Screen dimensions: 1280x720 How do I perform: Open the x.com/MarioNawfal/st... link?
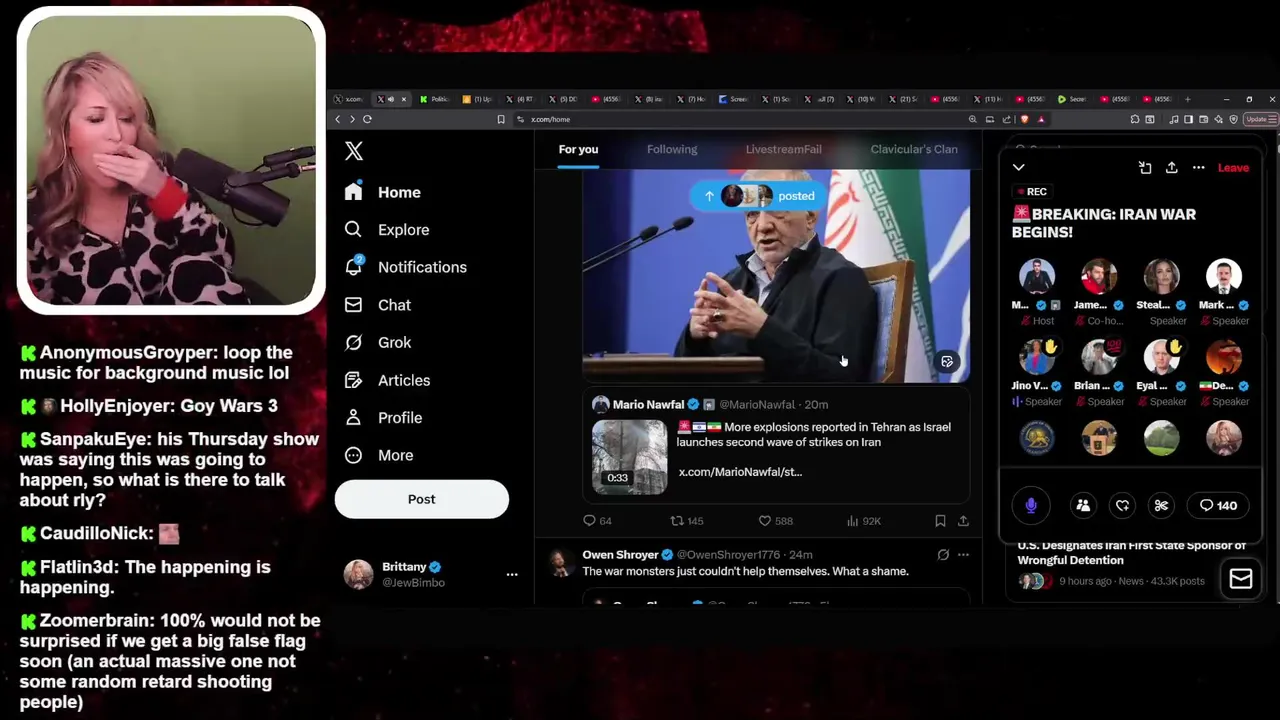point(740,472)
